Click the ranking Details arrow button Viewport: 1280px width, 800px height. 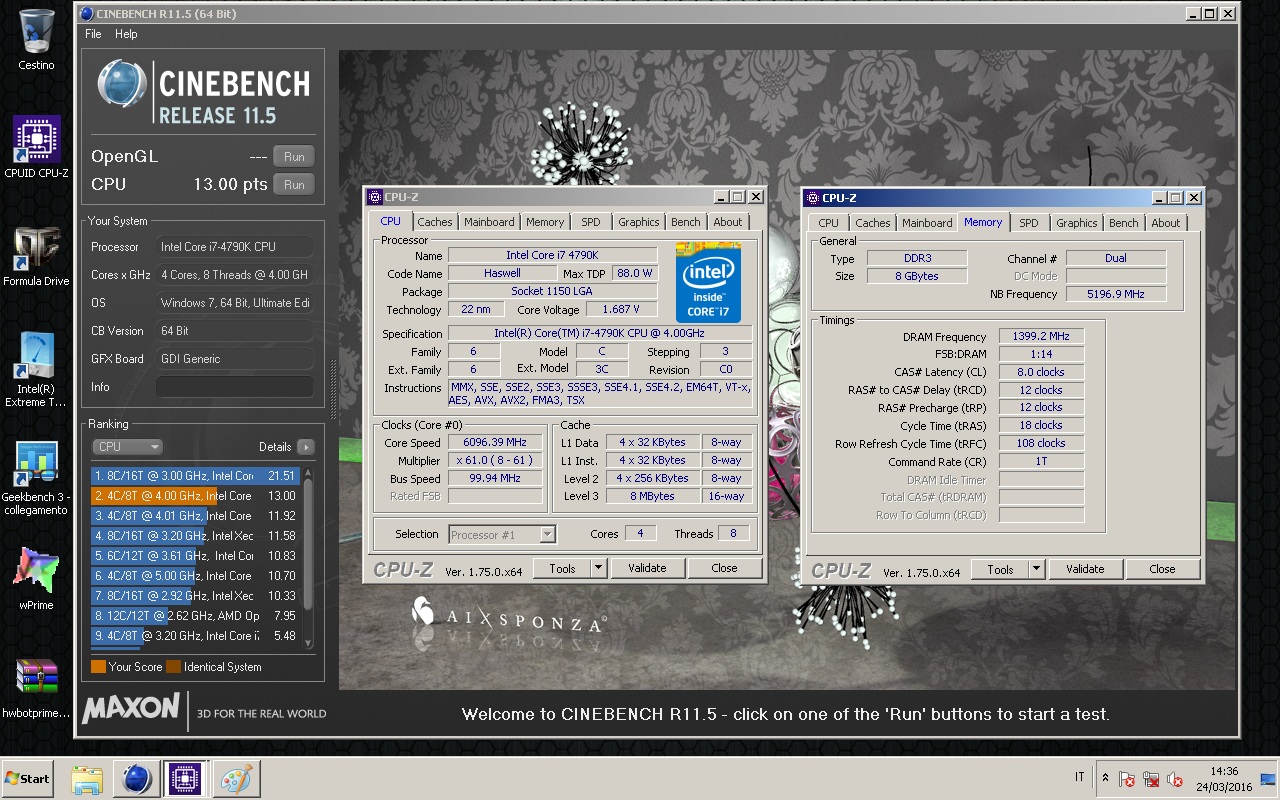click(x=305, y=447)
